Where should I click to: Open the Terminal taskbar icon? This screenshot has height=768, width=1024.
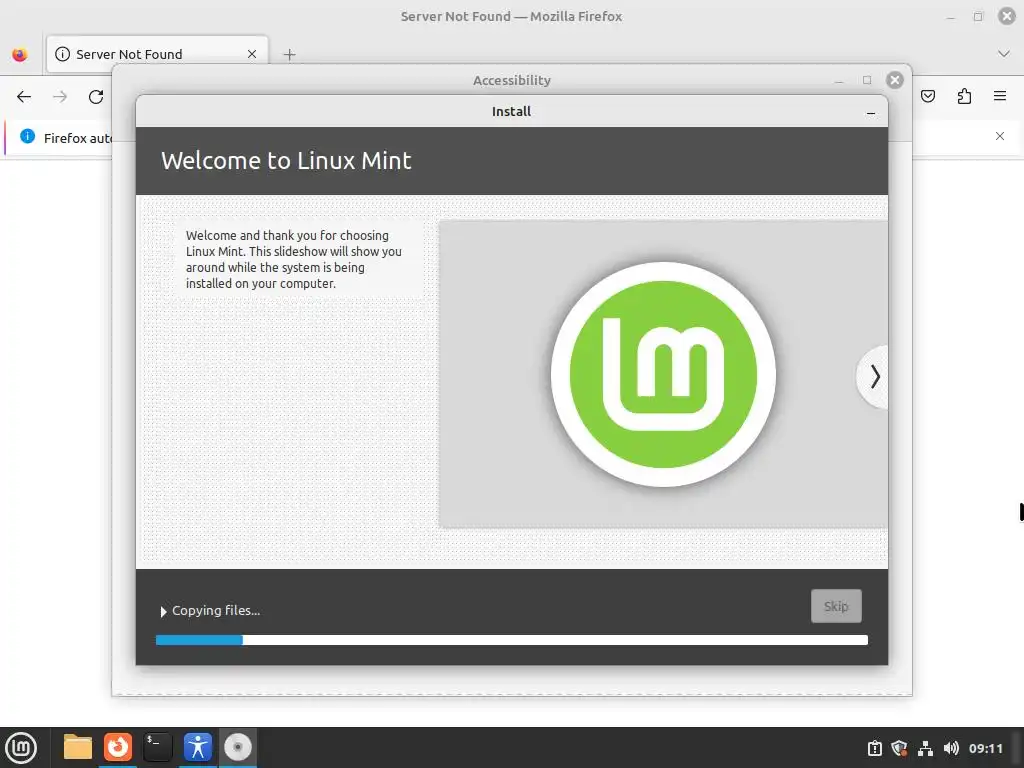point(157,747)
